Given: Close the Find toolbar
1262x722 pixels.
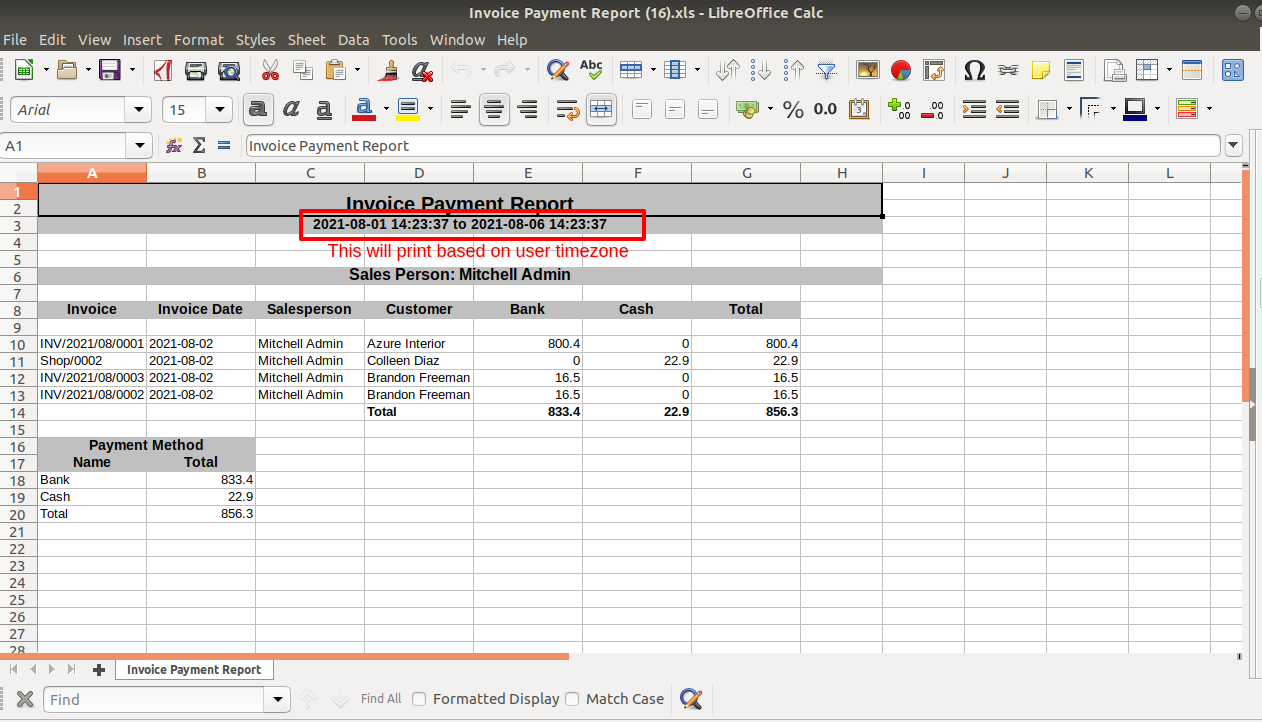Looking at the screenshot, I should [25, 699].
